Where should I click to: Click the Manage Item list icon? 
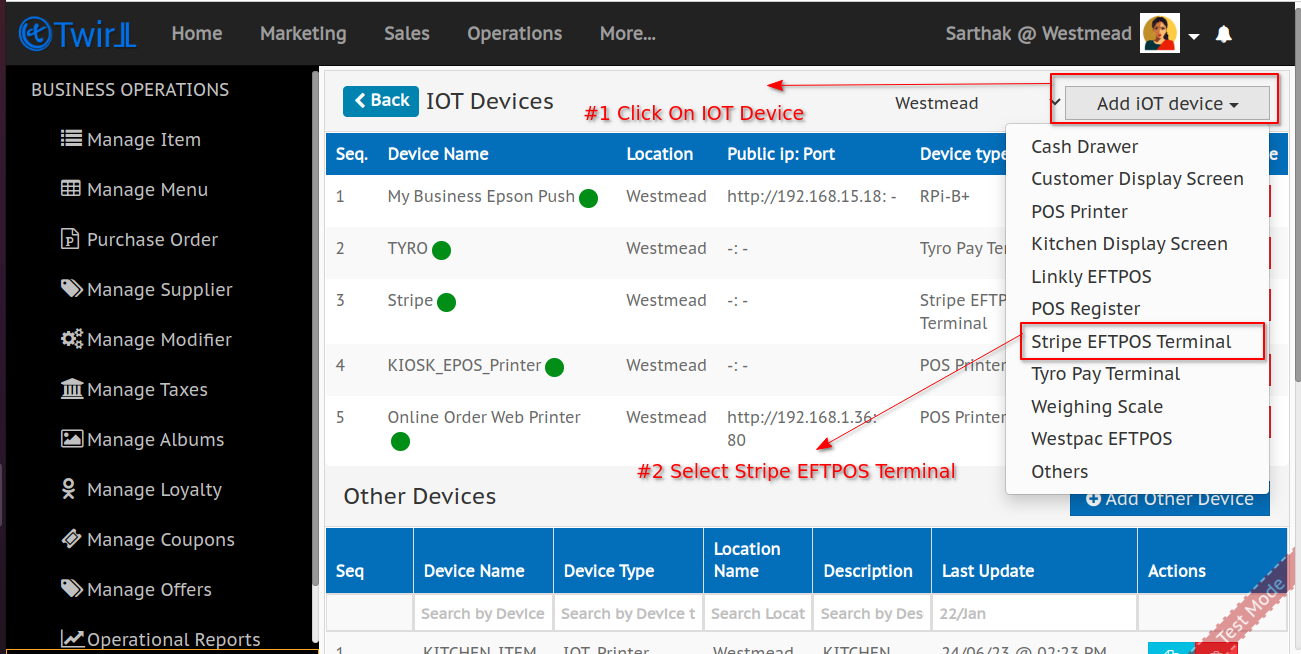(x=71, y=139)
